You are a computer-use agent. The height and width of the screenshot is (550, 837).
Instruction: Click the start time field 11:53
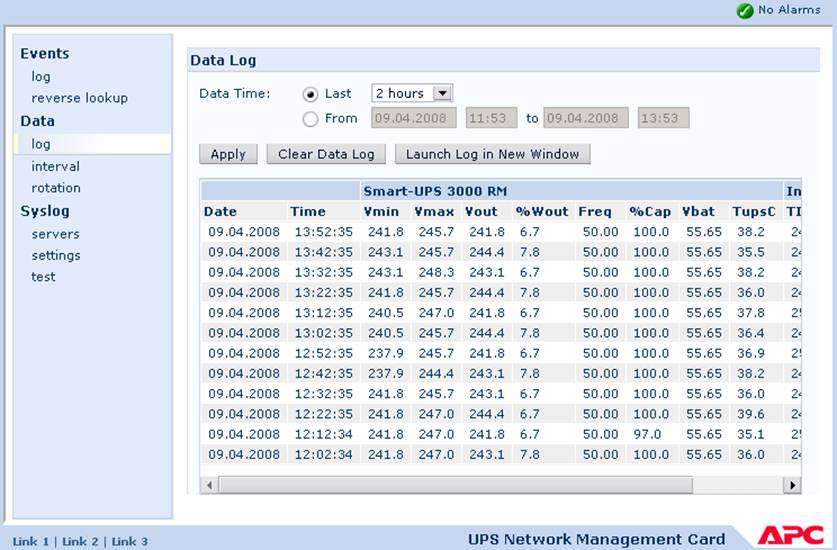pyautogui.click(x=491, y=118)
